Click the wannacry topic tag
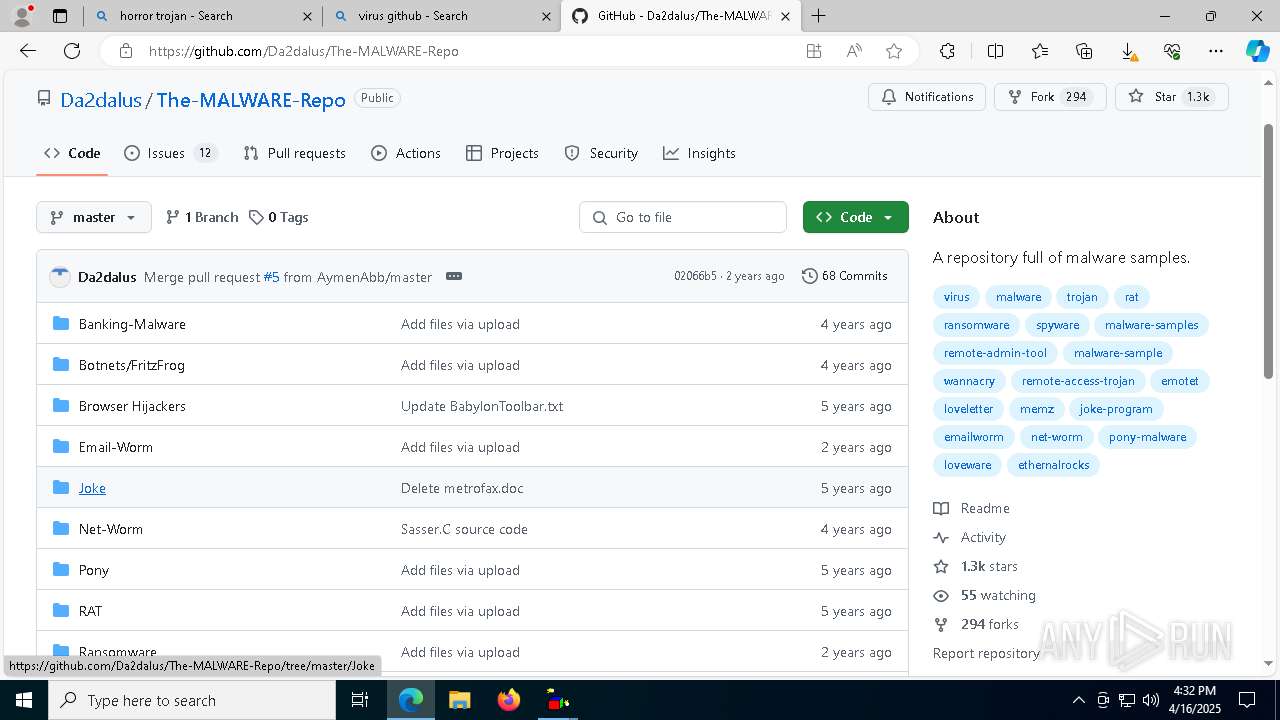 click(x=969, y=381)
